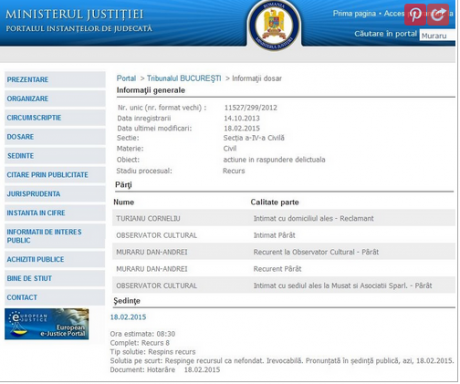Click the red share arrow icon

coord(438,15)
